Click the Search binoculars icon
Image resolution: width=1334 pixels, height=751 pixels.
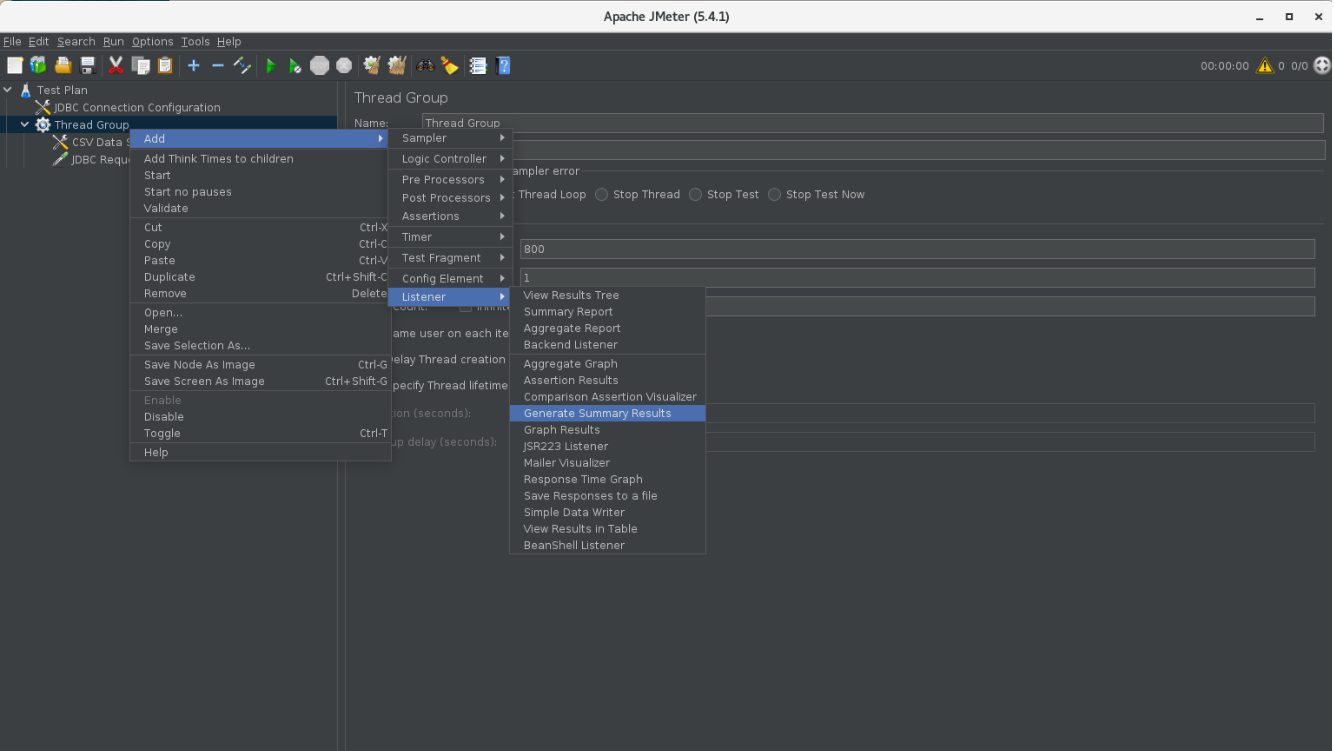425,65
